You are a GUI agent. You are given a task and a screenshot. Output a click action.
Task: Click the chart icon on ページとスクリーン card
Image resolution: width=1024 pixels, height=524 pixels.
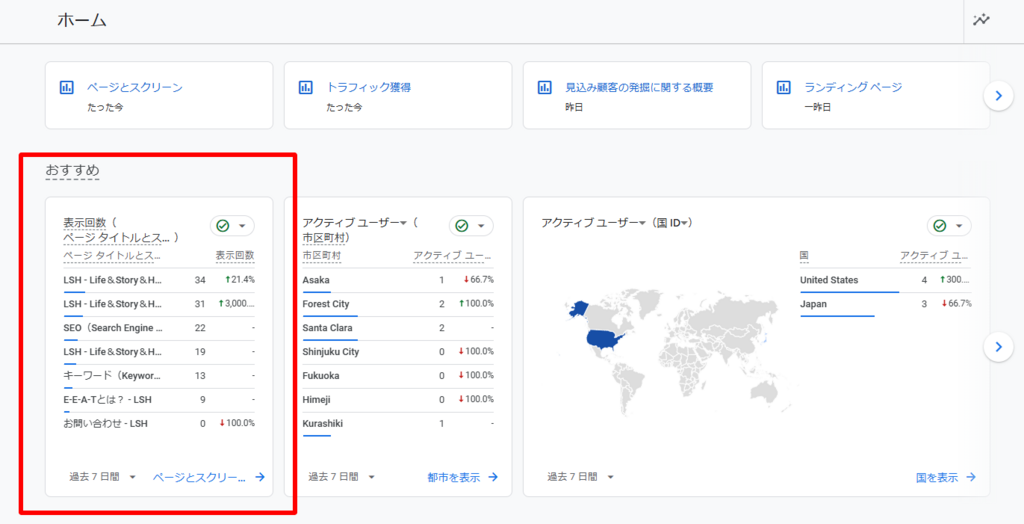click(67, 87)
